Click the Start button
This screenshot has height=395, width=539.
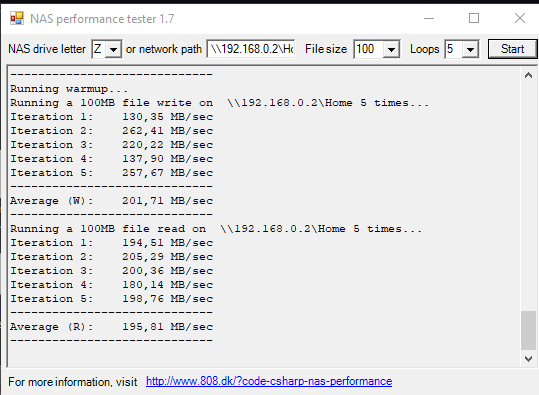(512, 49)
